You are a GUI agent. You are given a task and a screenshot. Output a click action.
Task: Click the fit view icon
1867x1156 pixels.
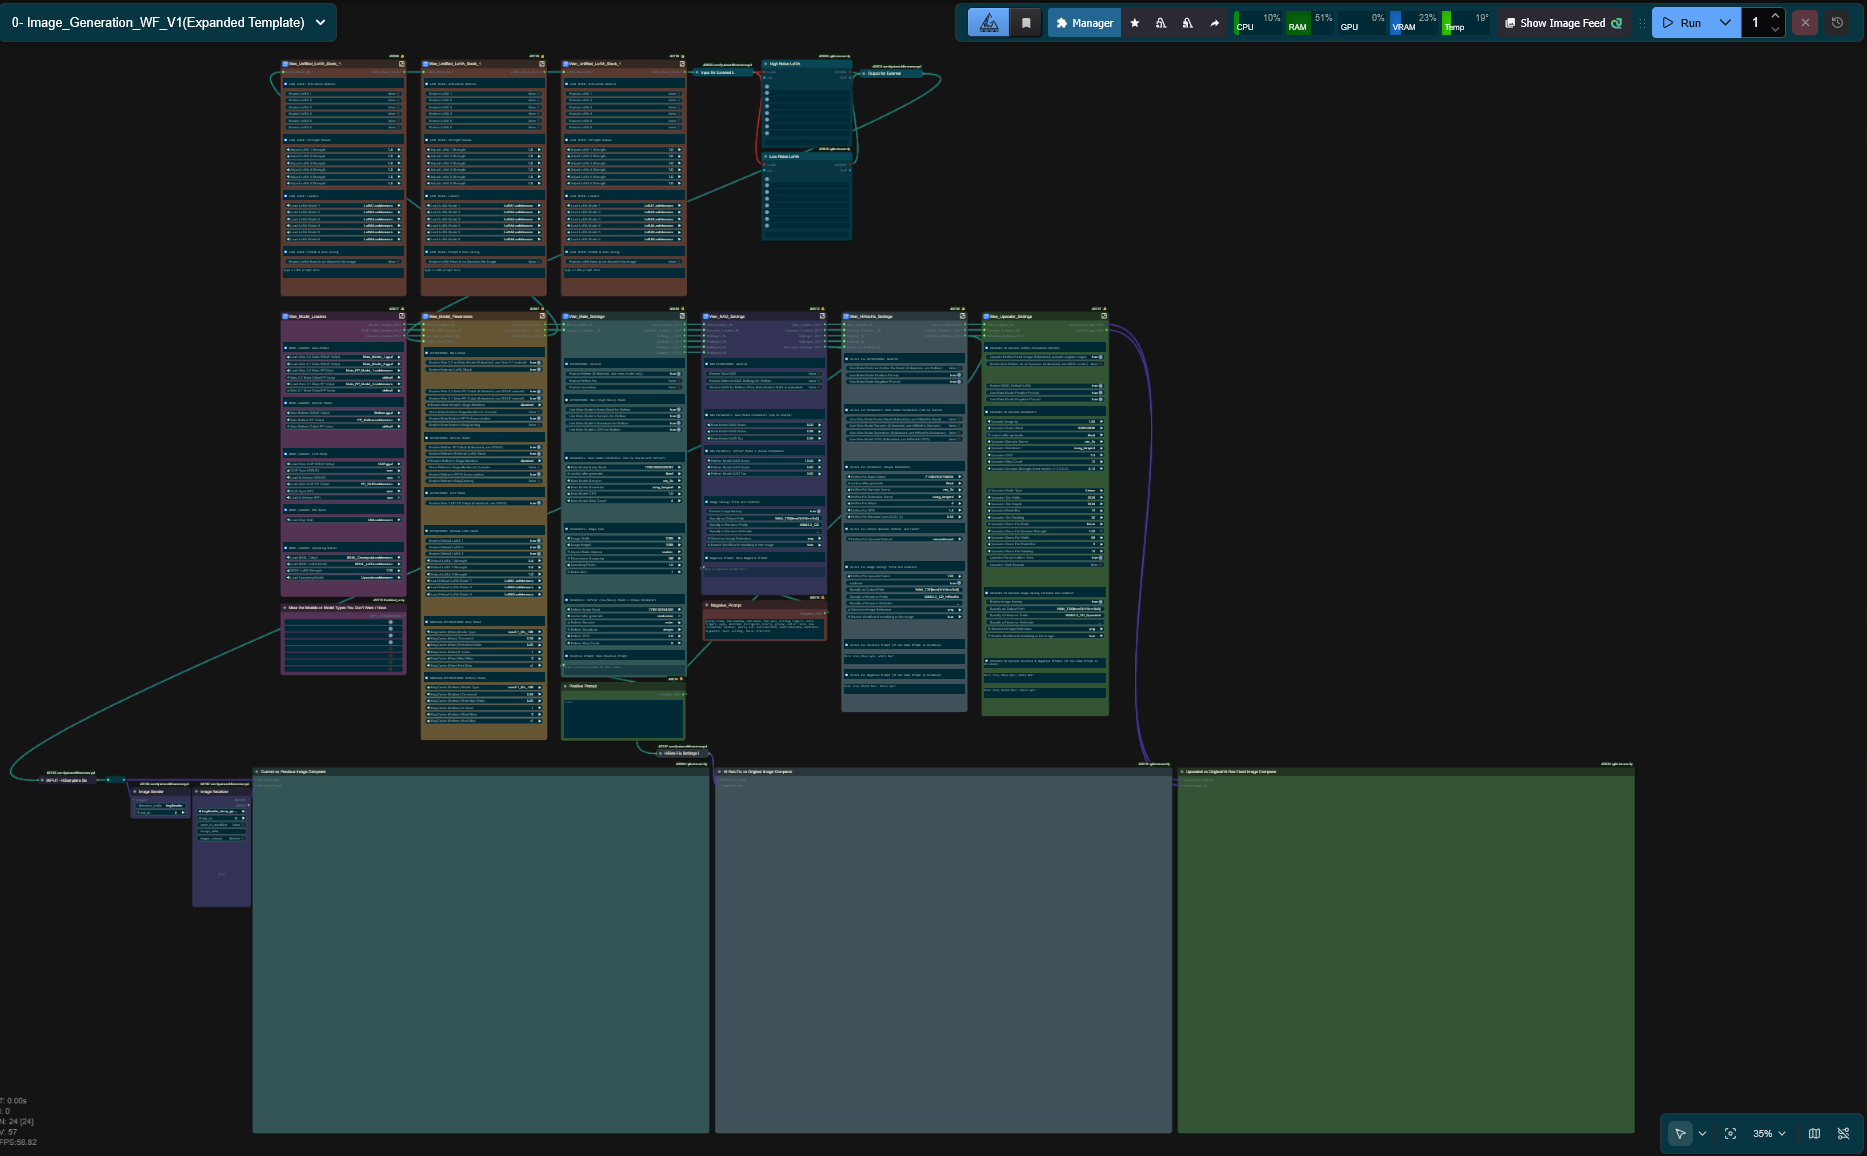tap(1730, 1134)
